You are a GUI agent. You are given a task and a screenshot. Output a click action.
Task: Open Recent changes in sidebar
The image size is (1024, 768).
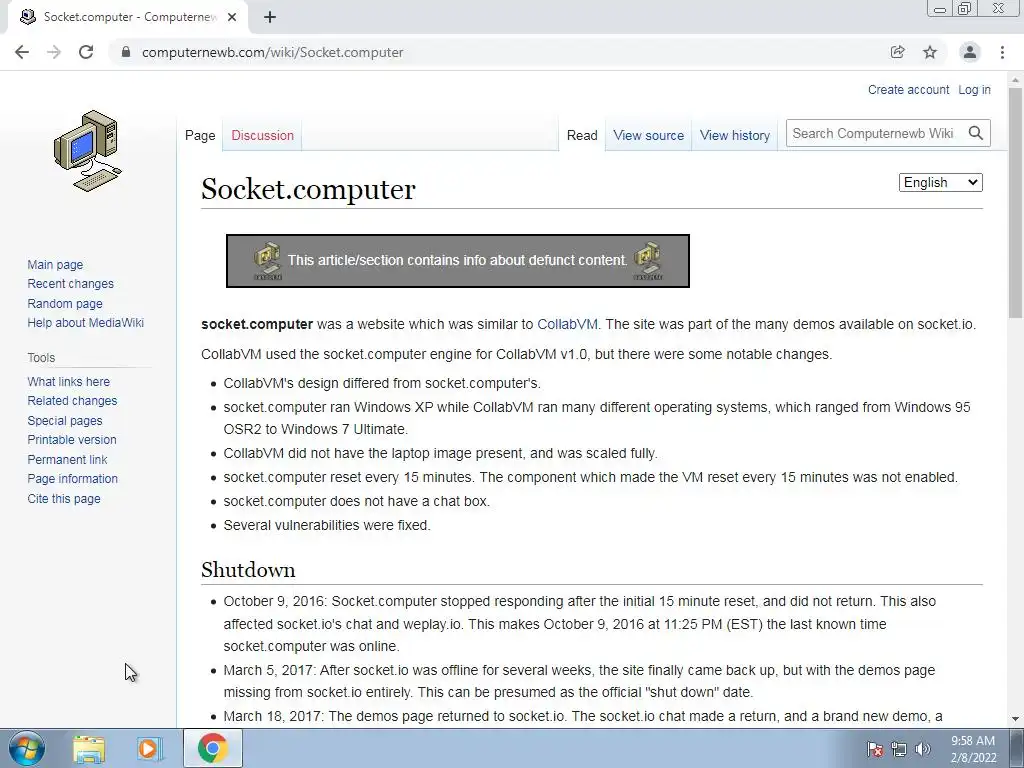click(71, 283)
